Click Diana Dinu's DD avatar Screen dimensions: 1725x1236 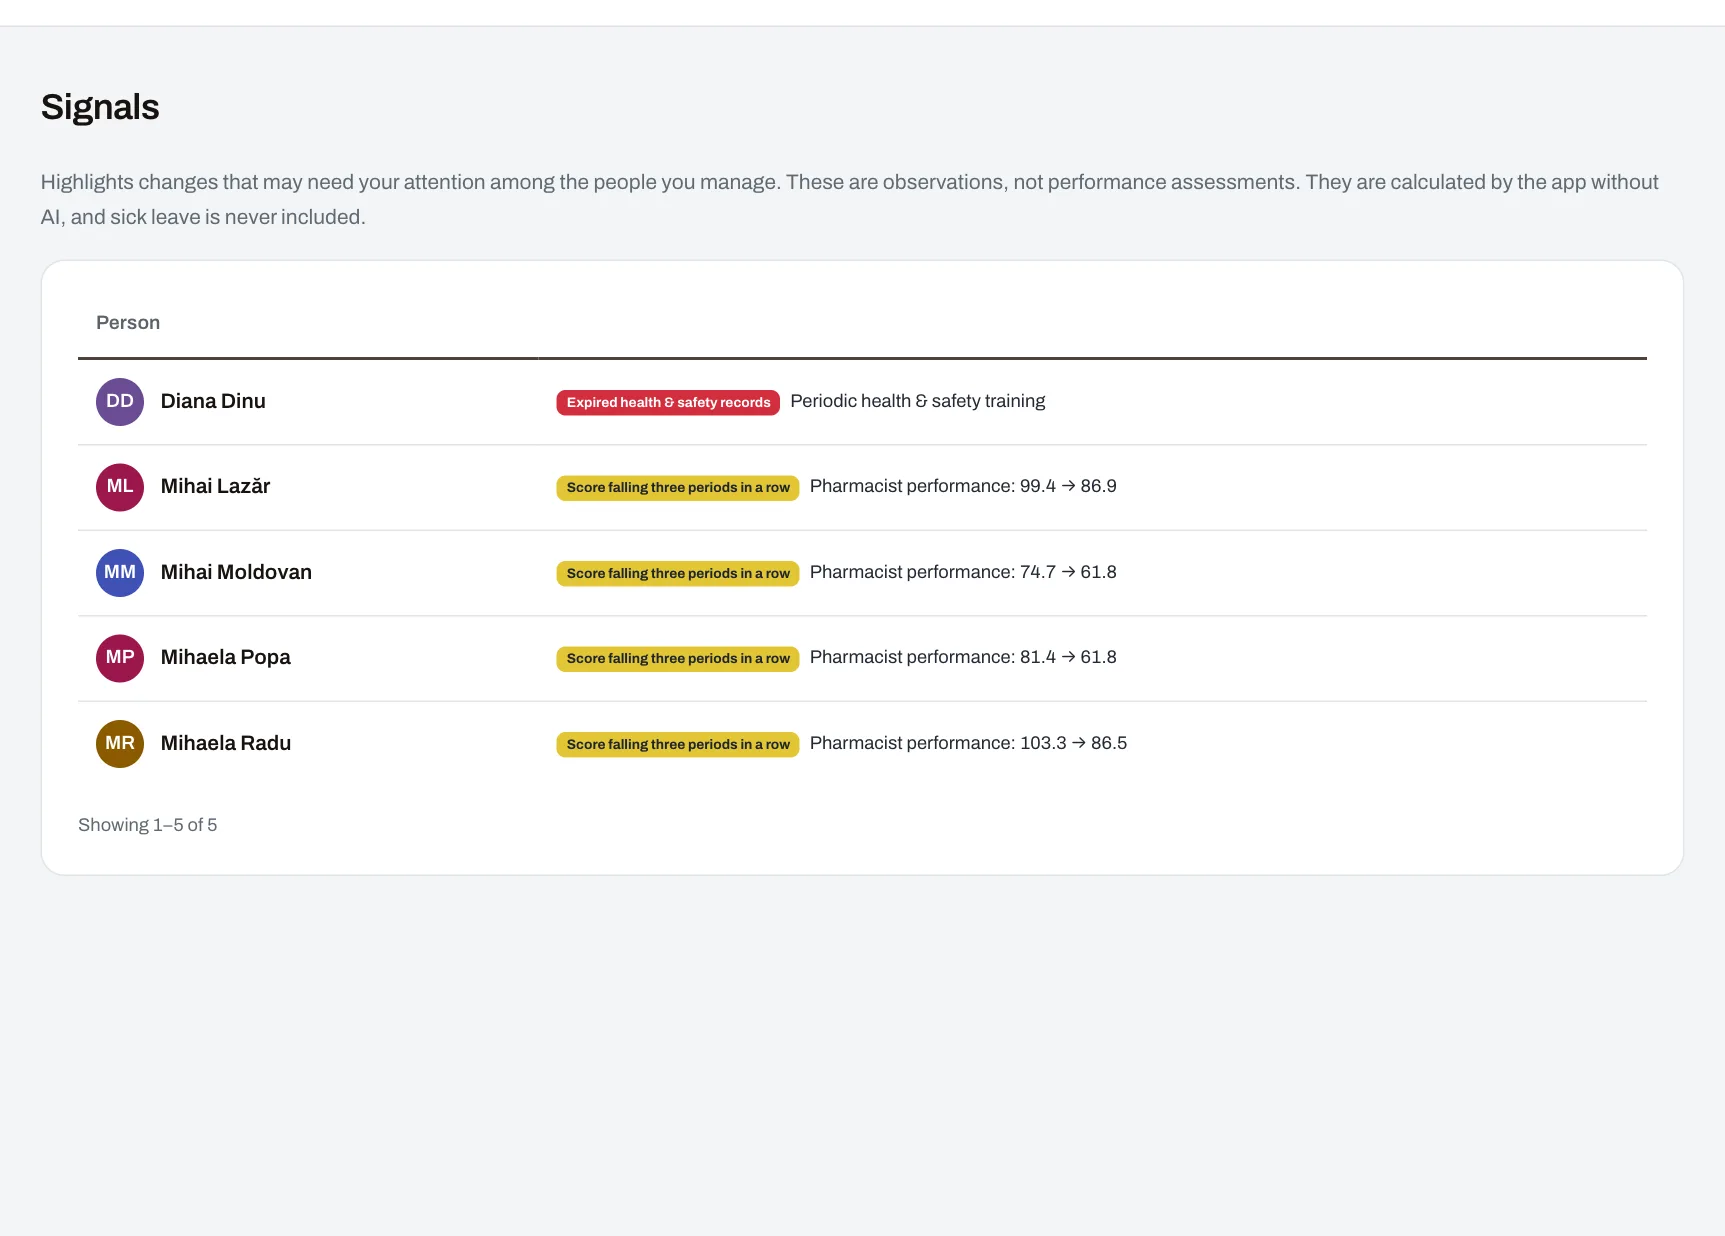120,402
